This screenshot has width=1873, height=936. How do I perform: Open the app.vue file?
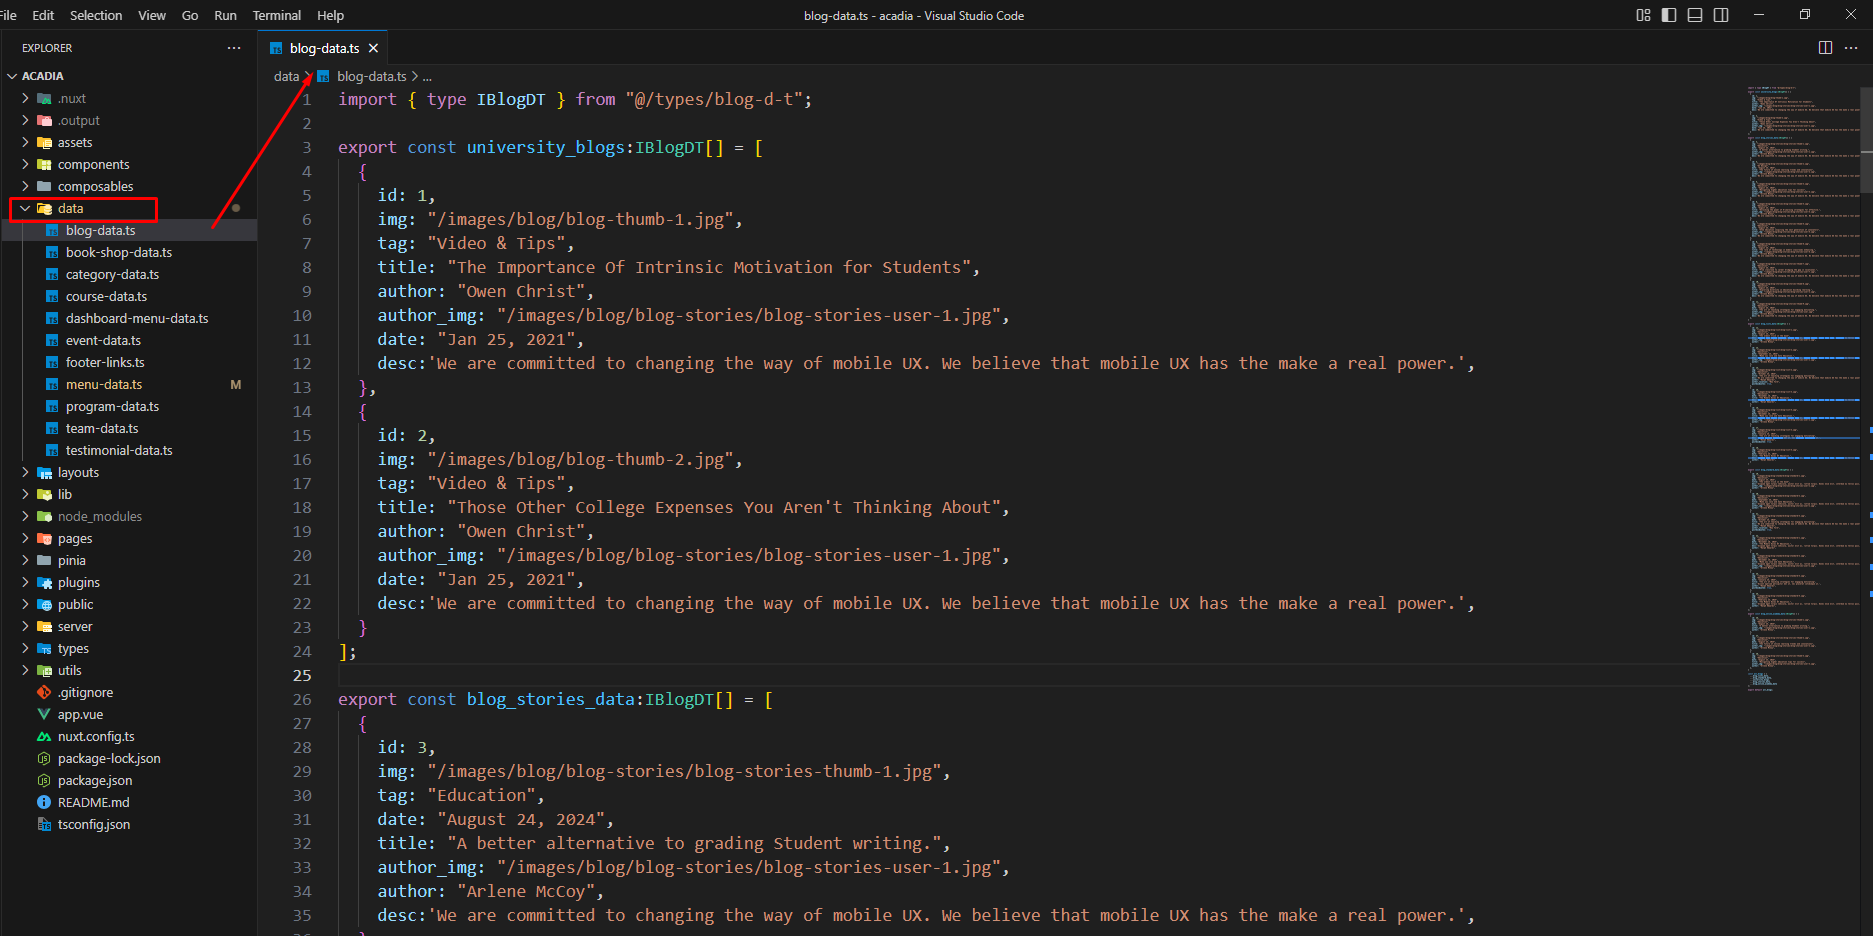pyautogui.click(x=129, y=714)
